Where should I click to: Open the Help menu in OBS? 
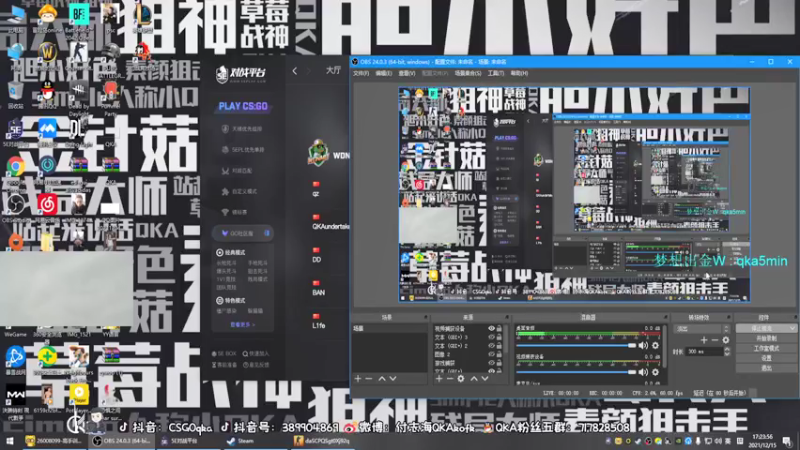click(519, 73)
